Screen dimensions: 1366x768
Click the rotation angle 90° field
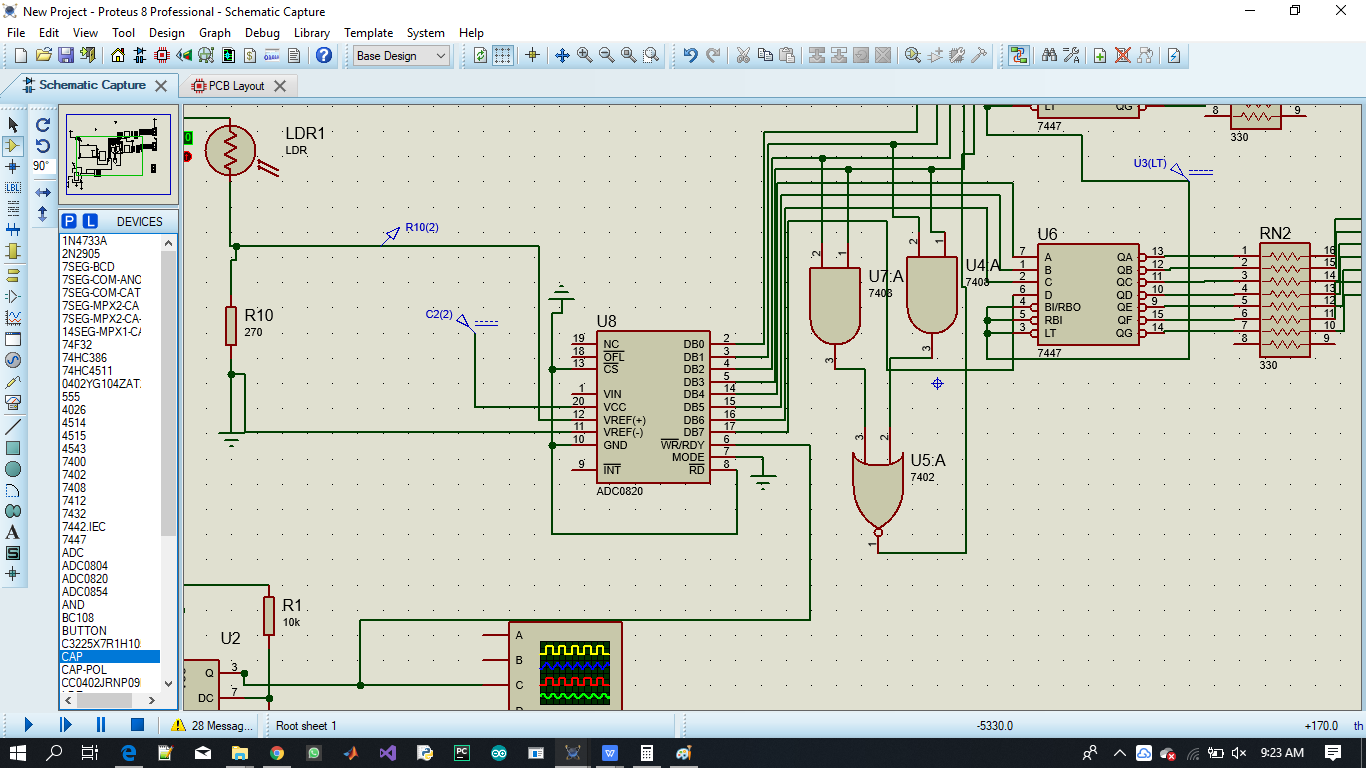point(42,166)
